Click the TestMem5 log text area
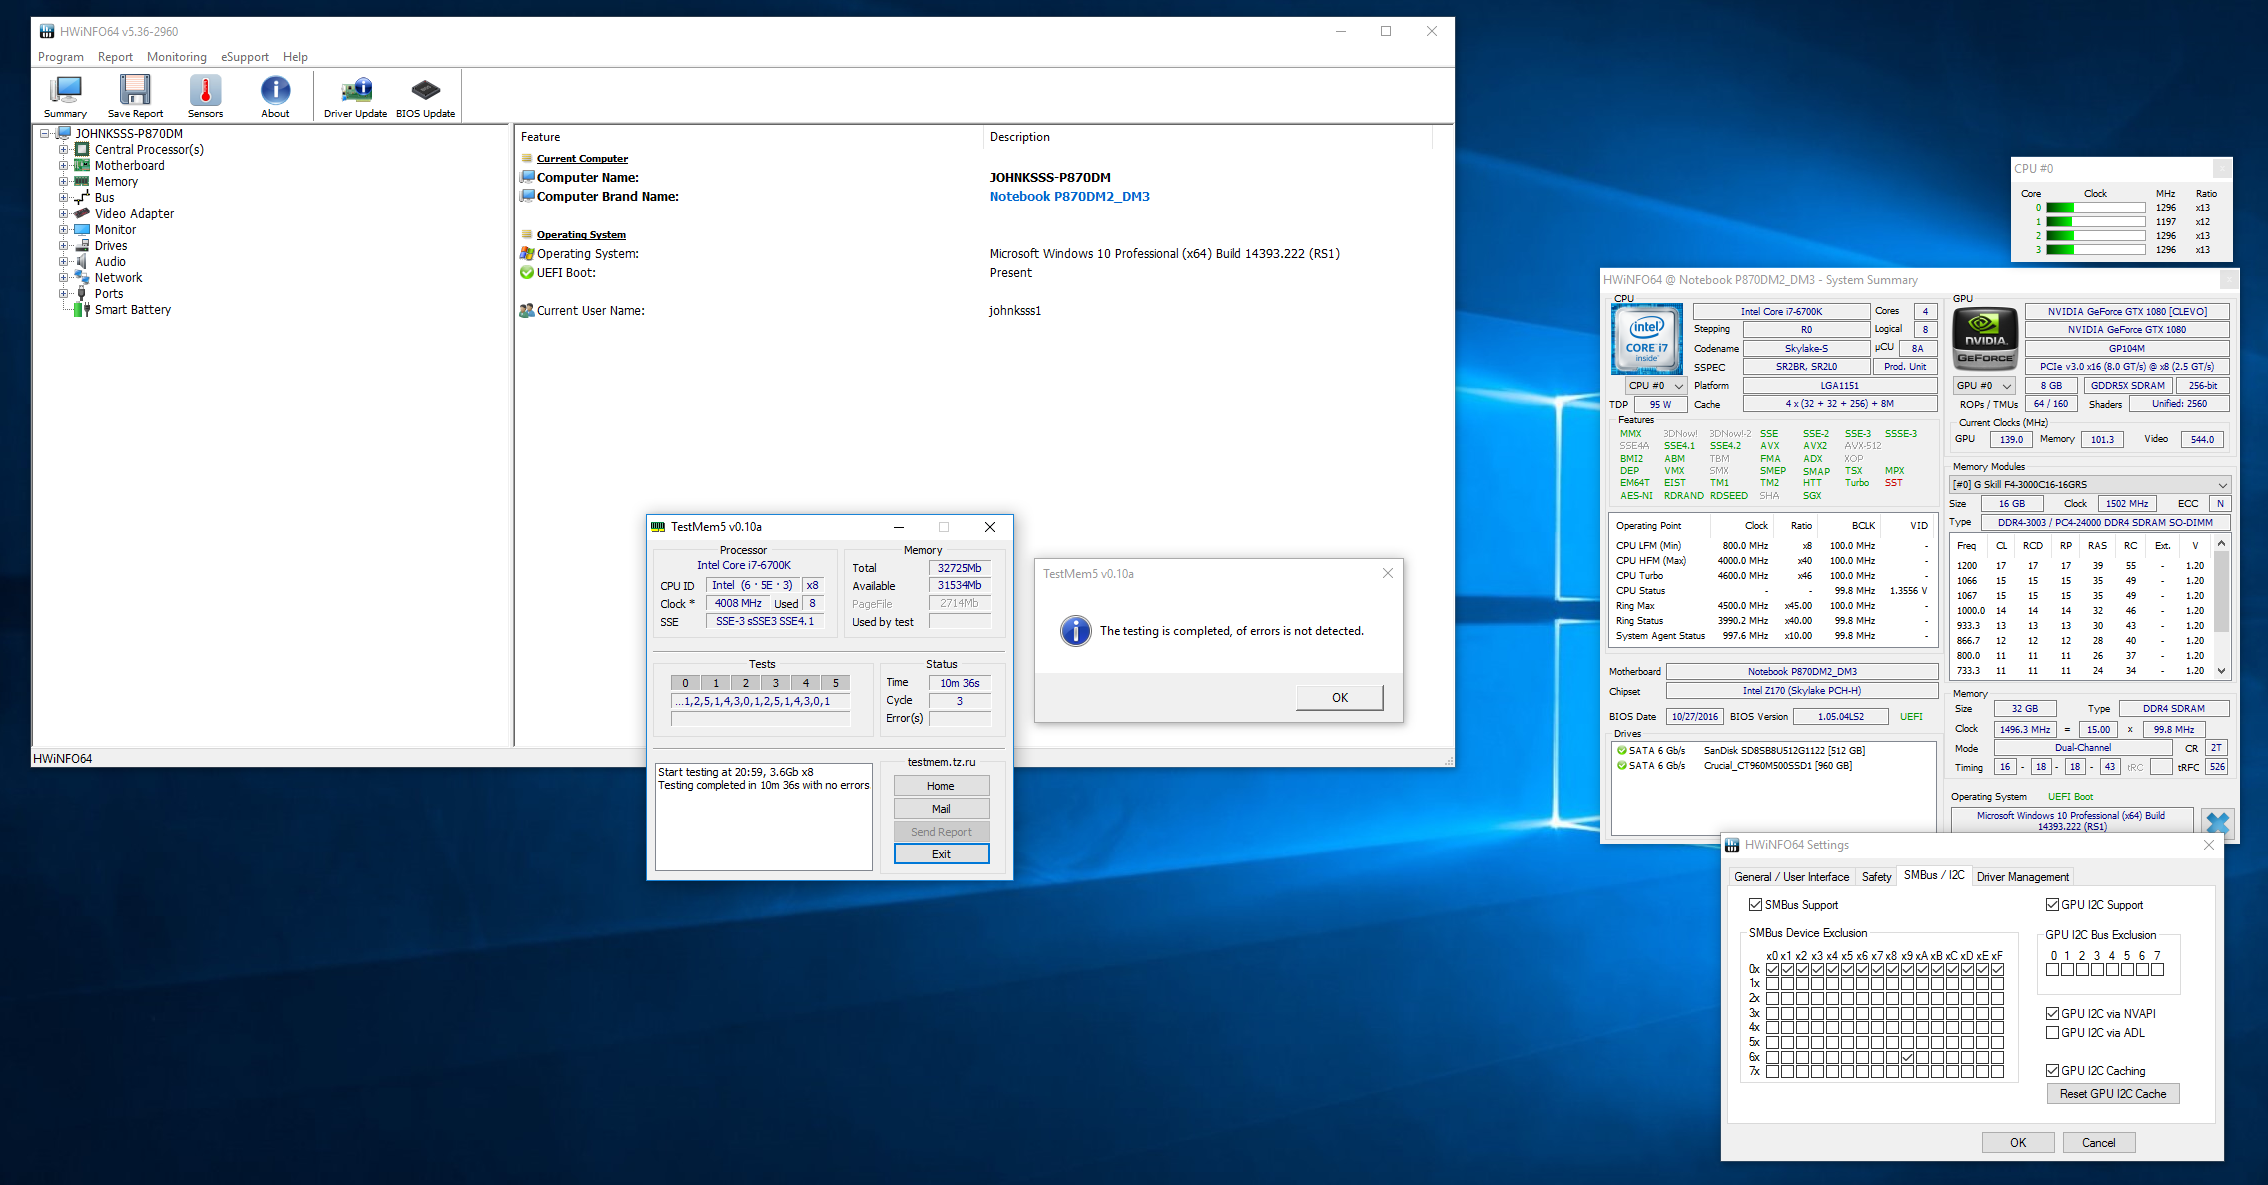Image resolution: width=2268 pixels, height=1185 pixels. point(763,817)
